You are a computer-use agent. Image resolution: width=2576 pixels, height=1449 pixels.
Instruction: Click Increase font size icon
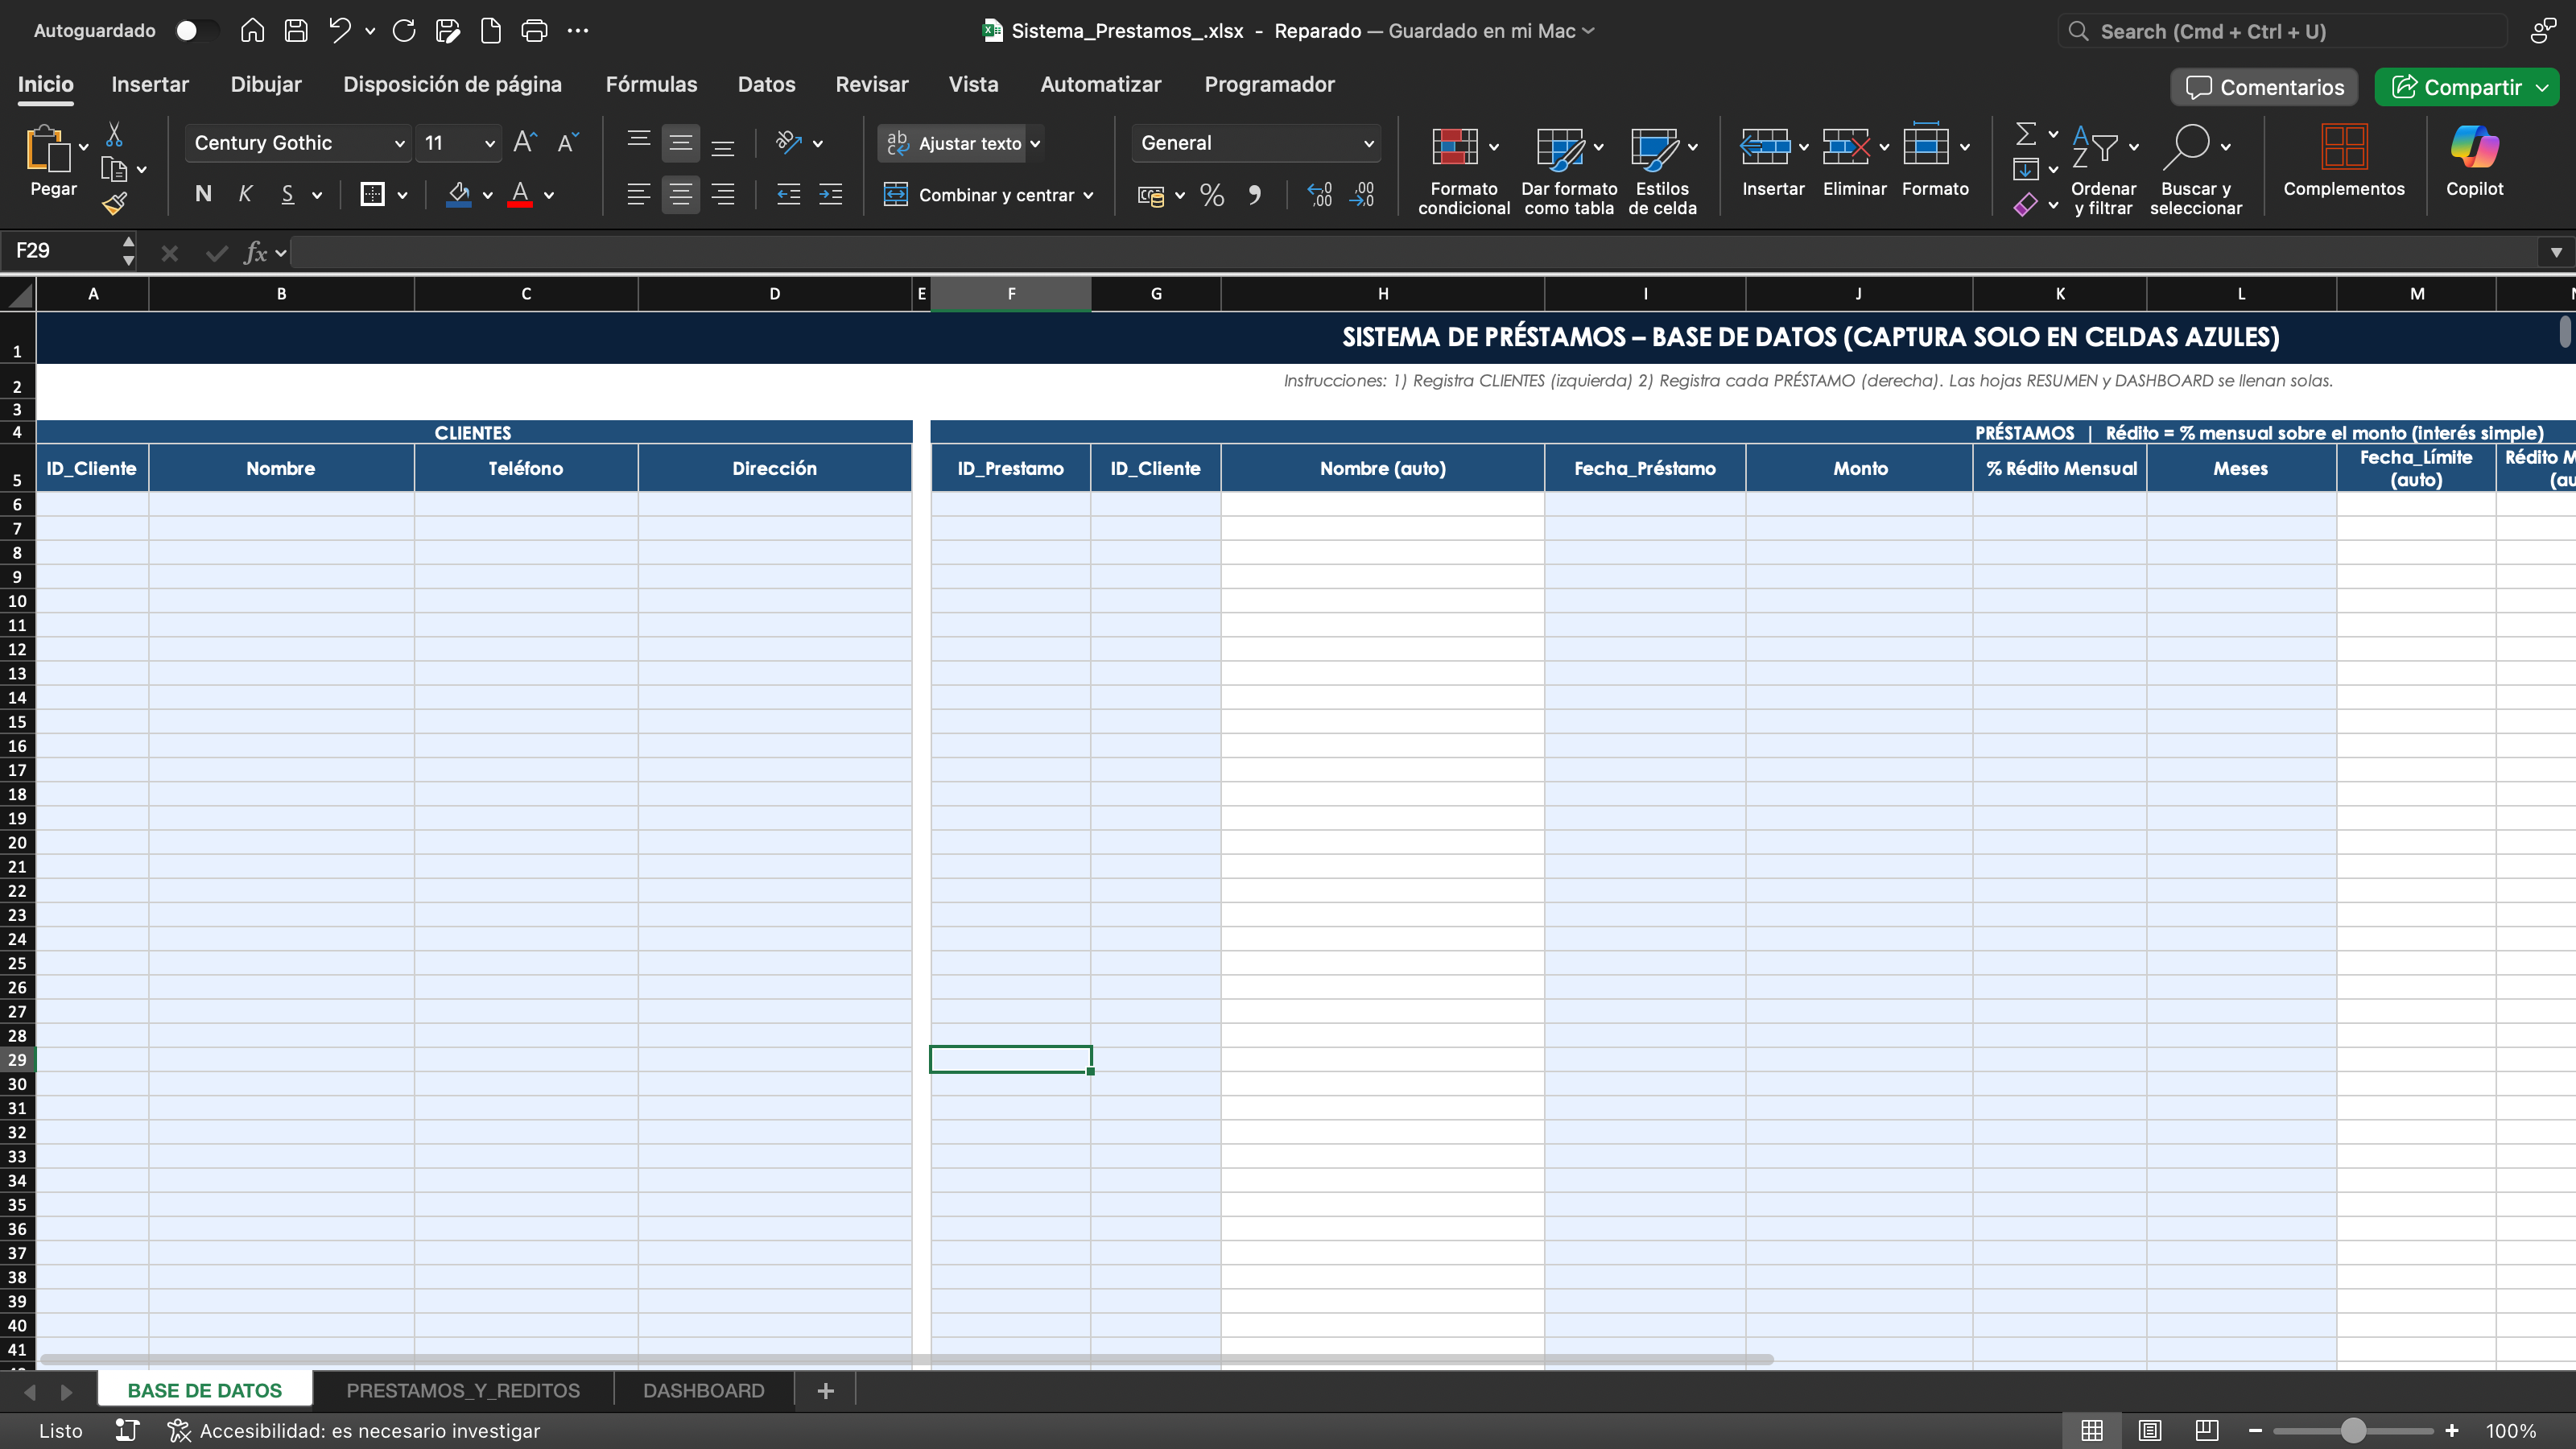524,143
